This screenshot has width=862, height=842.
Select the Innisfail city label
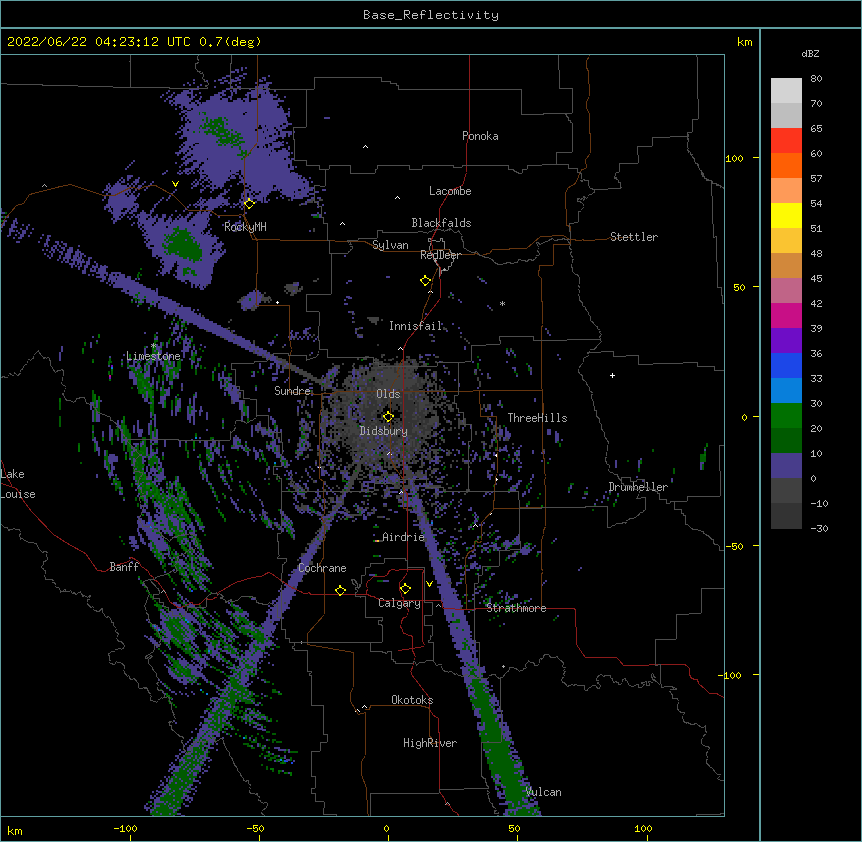pyautogui.click(x=416, y=326)
